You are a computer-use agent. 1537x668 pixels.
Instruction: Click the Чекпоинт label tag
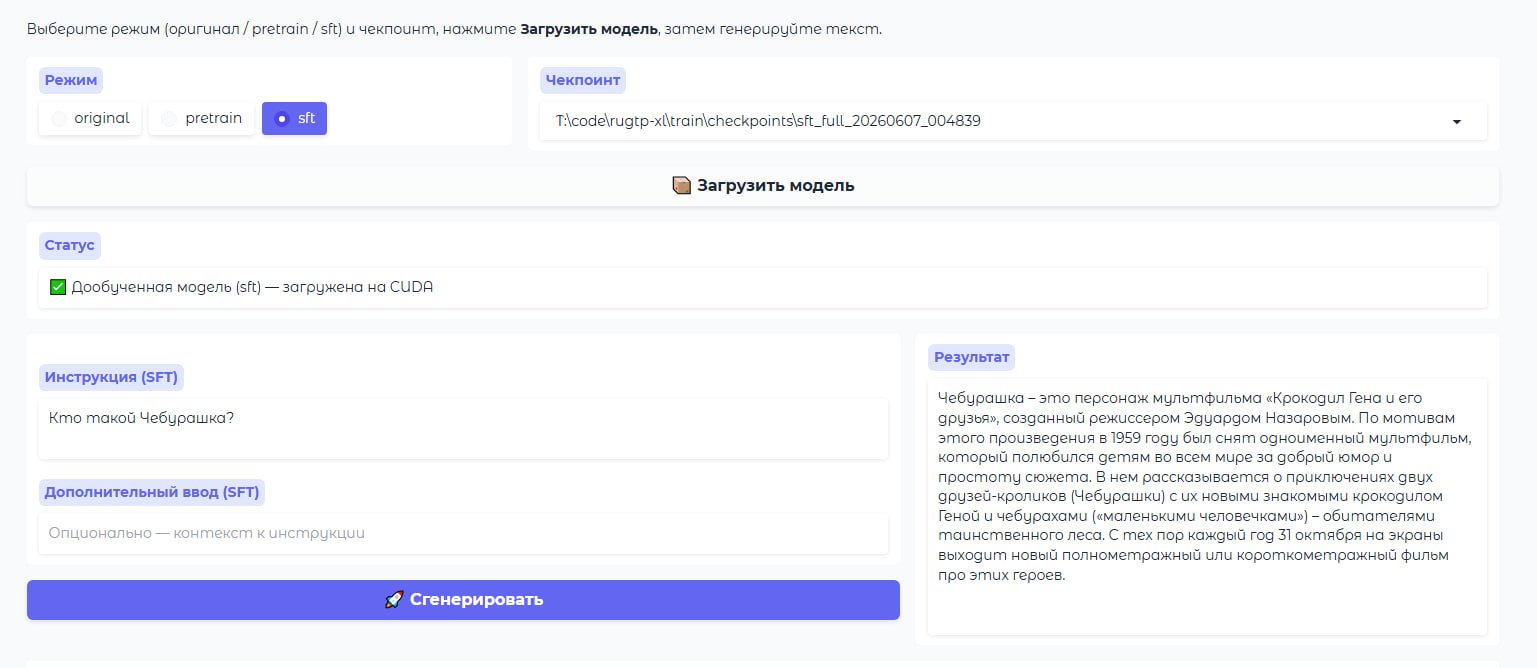coord(583,80)
